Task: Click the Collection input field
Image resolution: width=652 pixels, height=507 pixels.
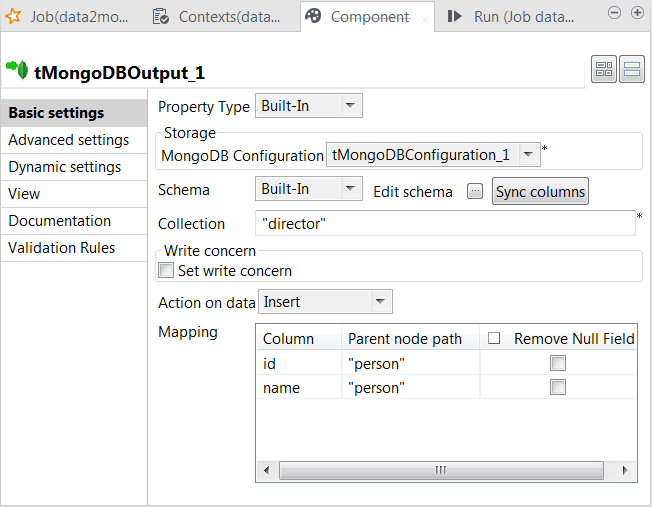Action: 445,223
